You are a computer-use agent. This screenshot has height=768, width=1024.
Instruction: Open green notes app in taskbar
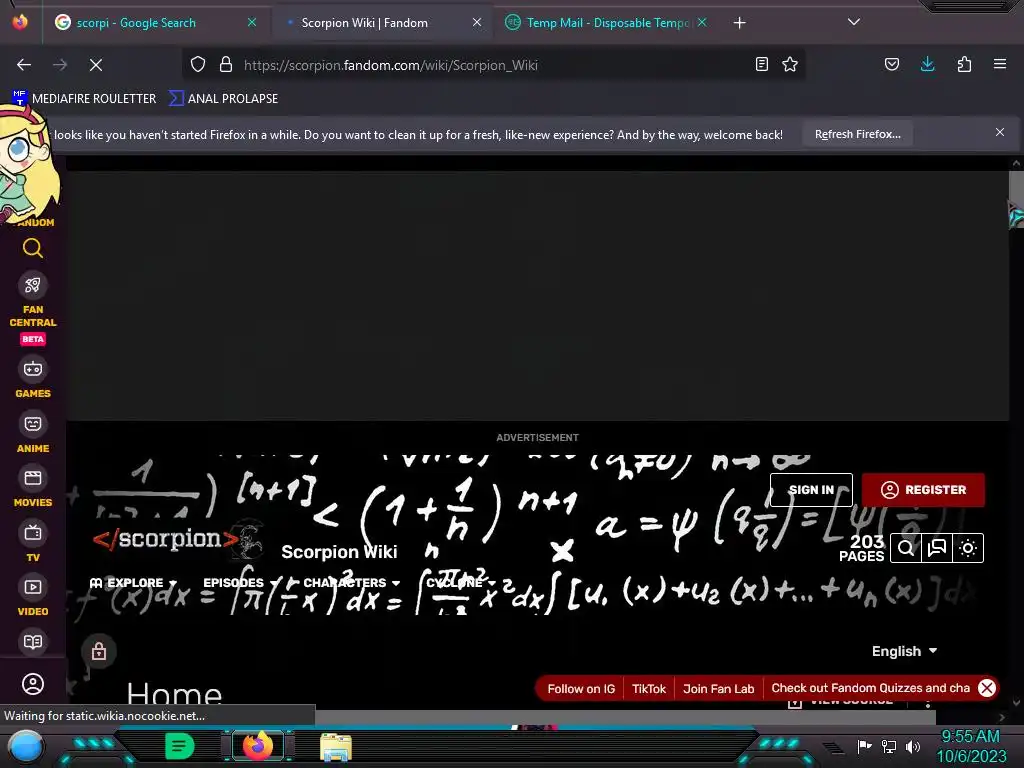[179, 746]
